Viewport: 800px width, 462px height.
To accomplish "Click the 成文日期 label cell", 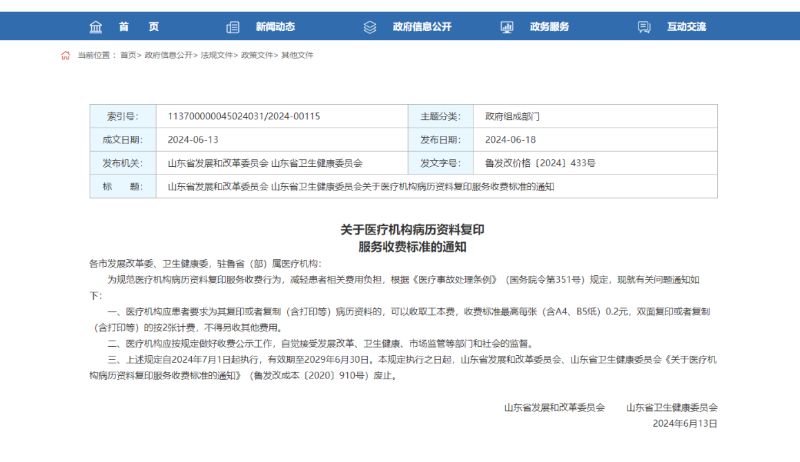I will pos(123,140).
